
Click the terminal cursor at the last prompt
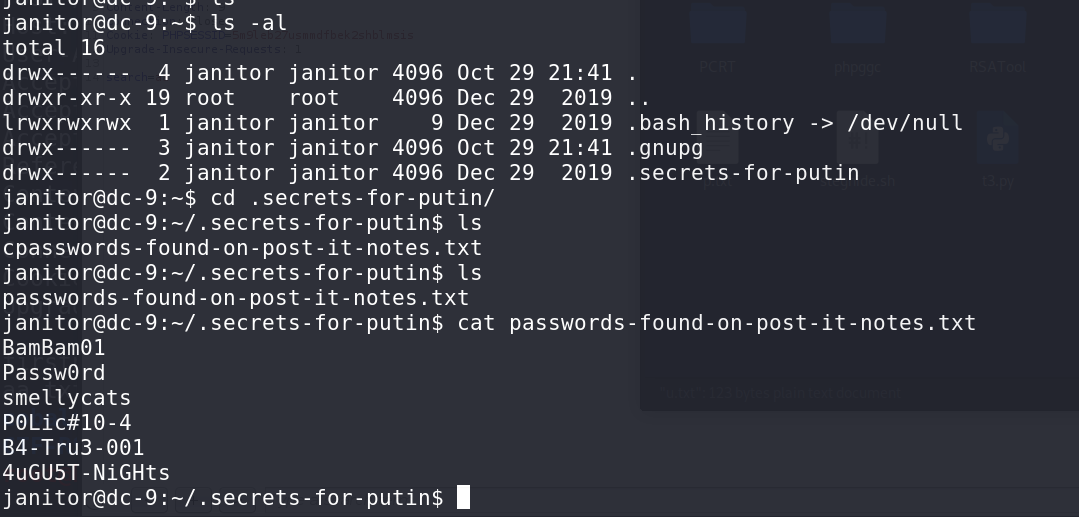pyautogui.click(x=462, y=497)
